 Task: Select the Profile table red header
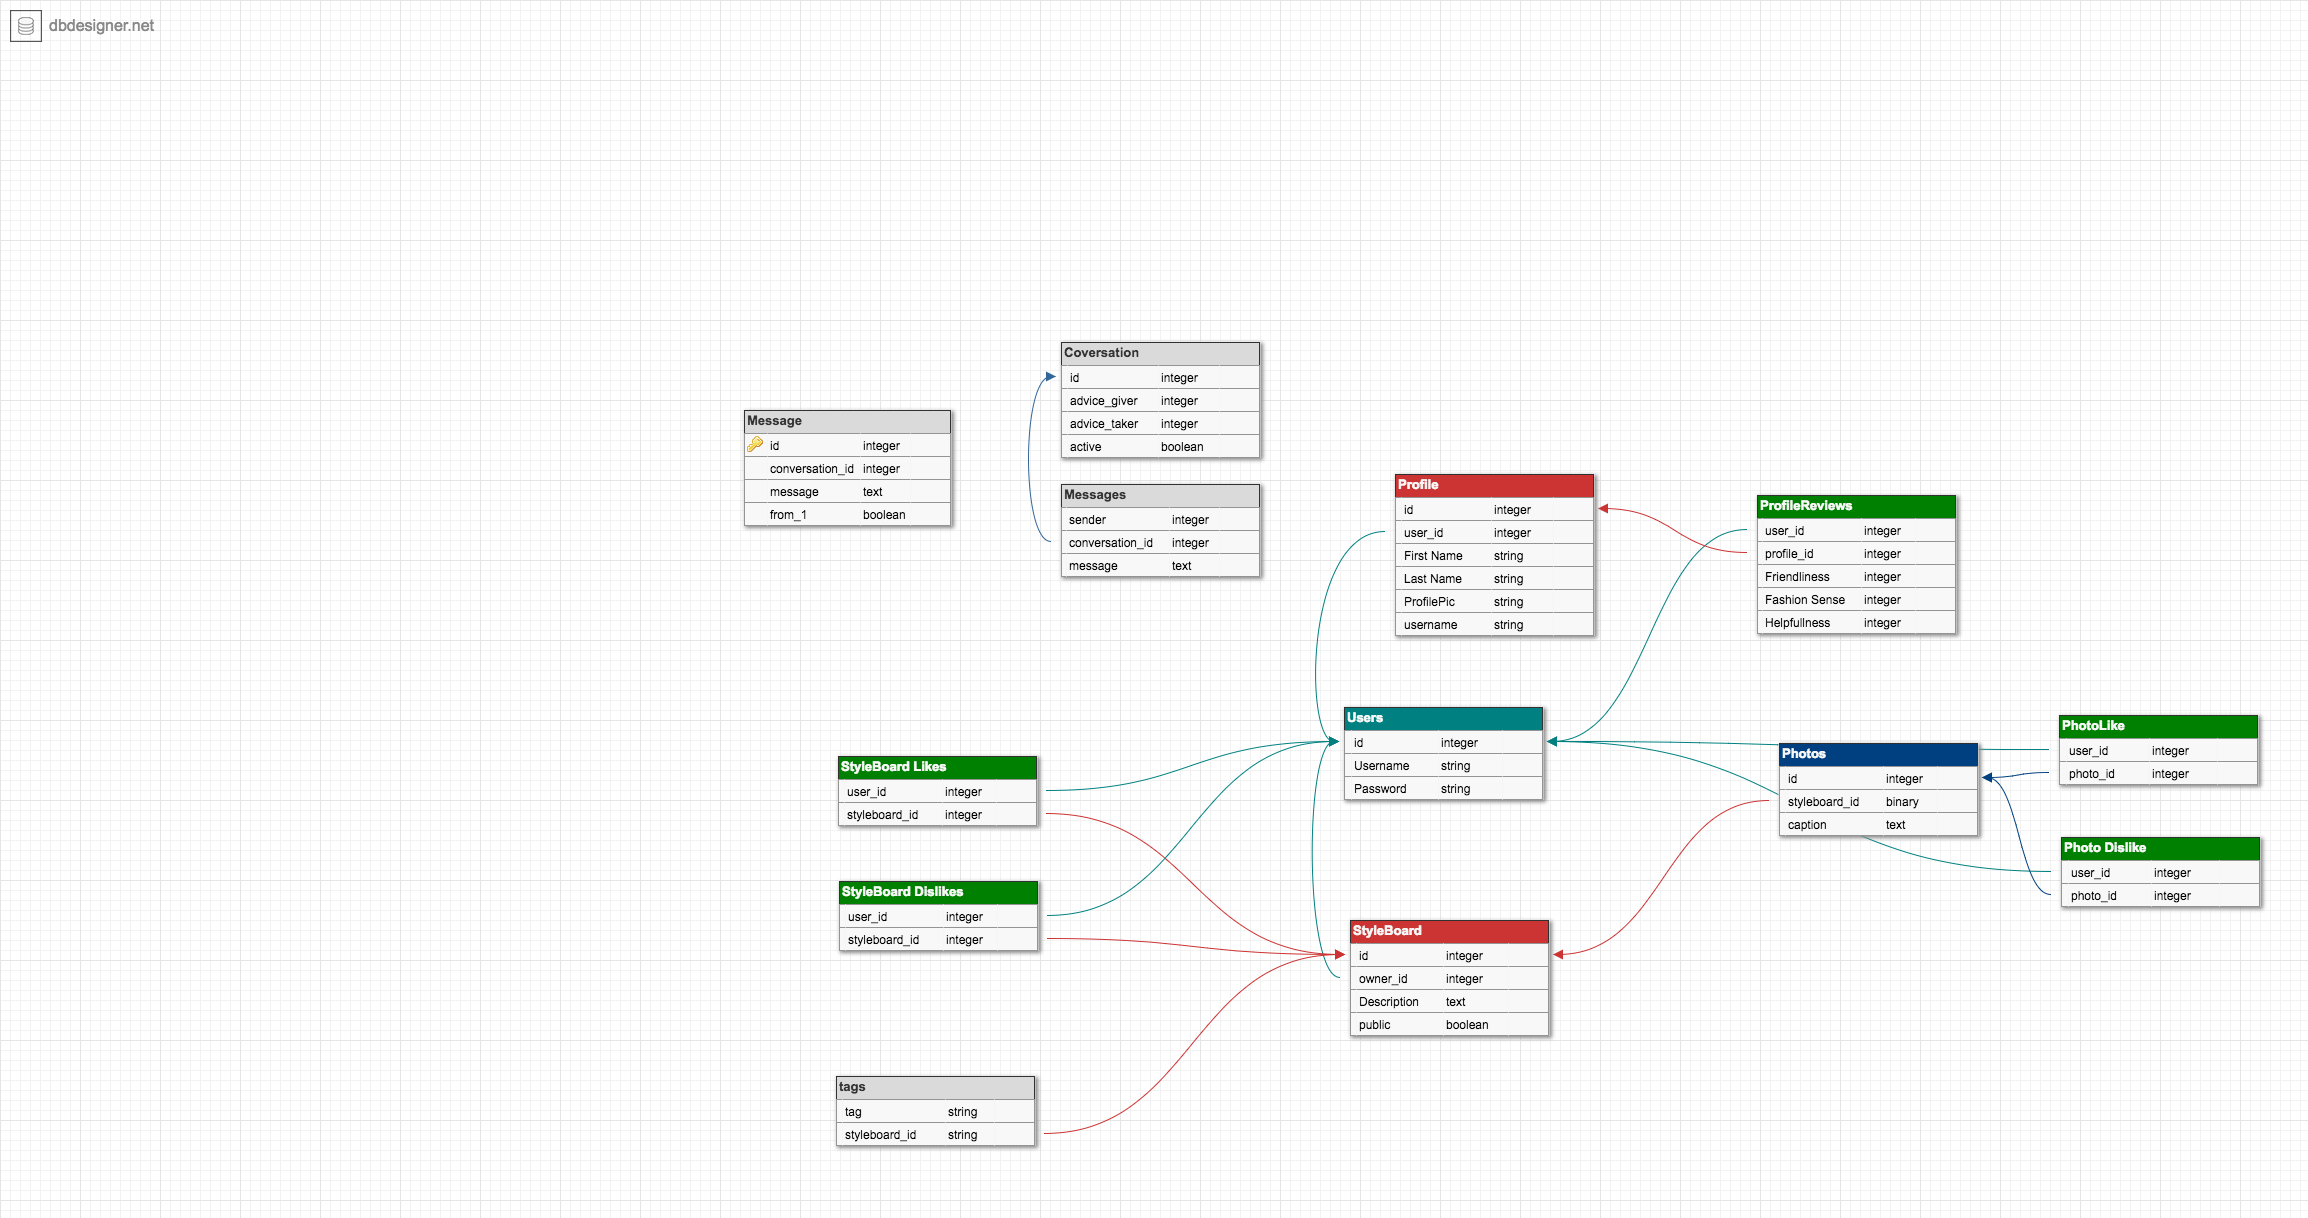coord(1494,485)
